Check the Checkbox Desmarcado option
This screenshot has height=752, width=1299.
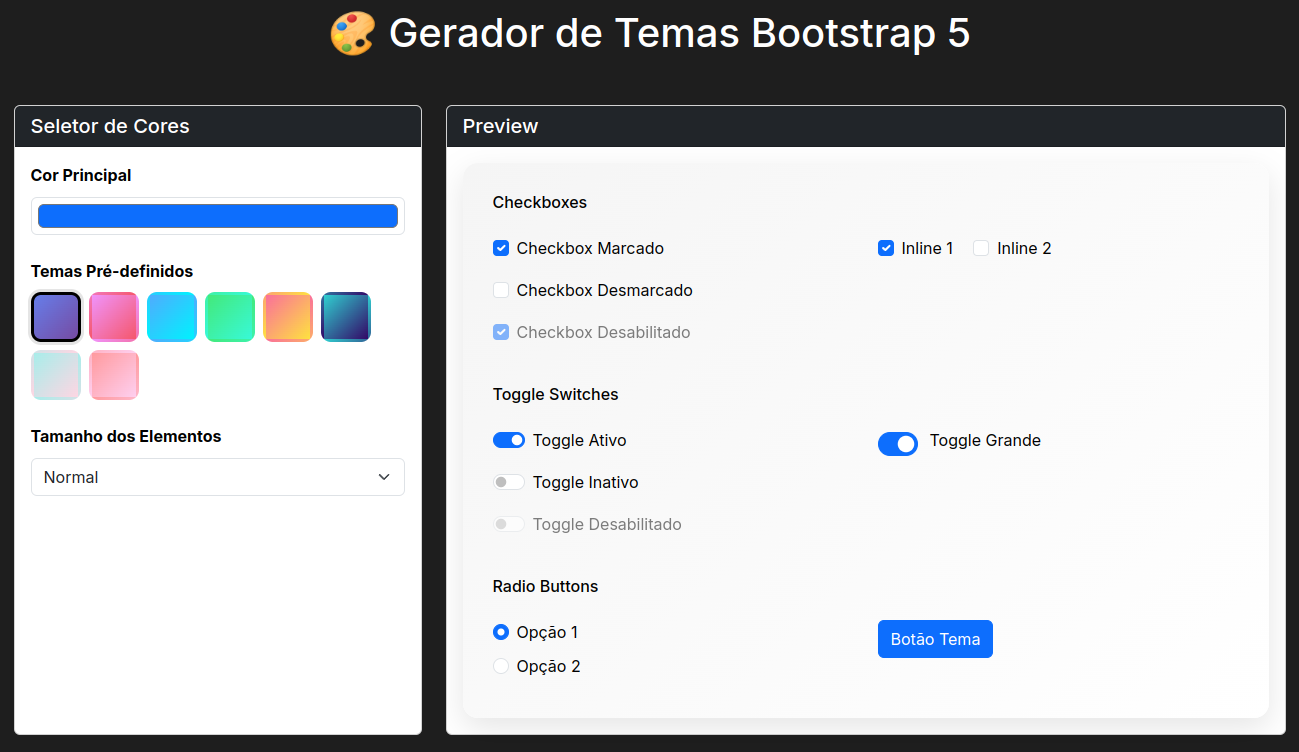click(x=500, y=290)
